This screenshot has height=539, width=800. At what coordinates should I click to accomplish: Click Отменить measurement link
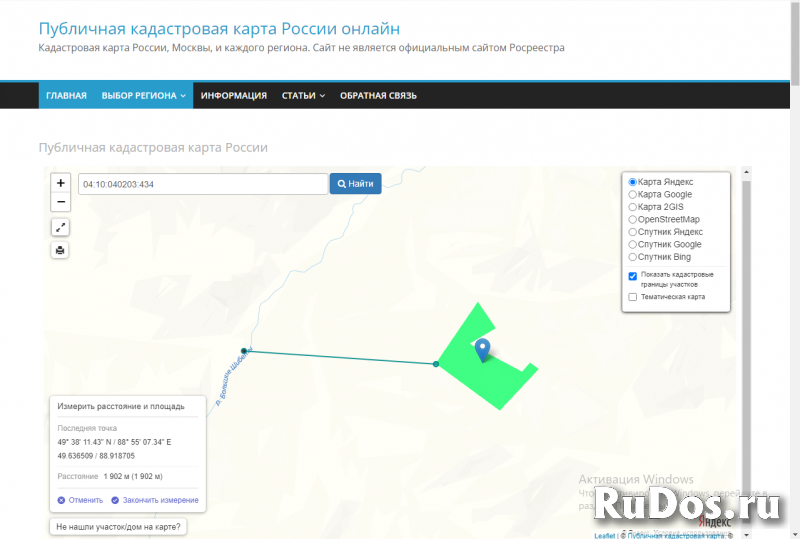(81, 500)
